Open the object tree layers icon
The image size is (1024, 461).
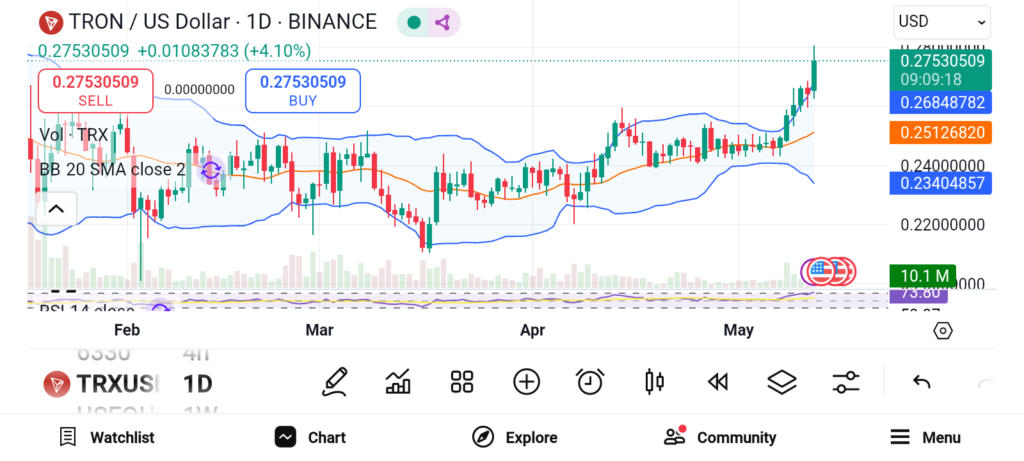781,381
